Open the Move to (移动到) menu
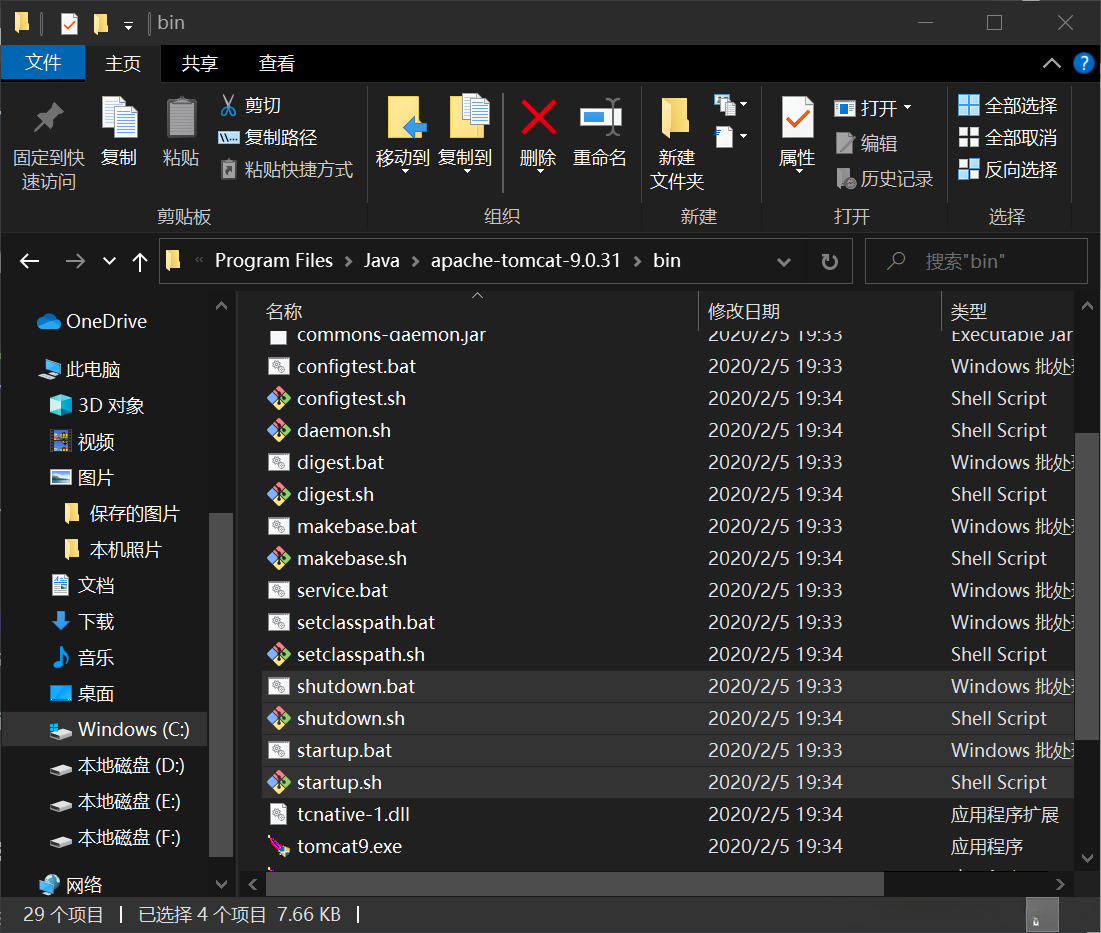 pos(403,133)
